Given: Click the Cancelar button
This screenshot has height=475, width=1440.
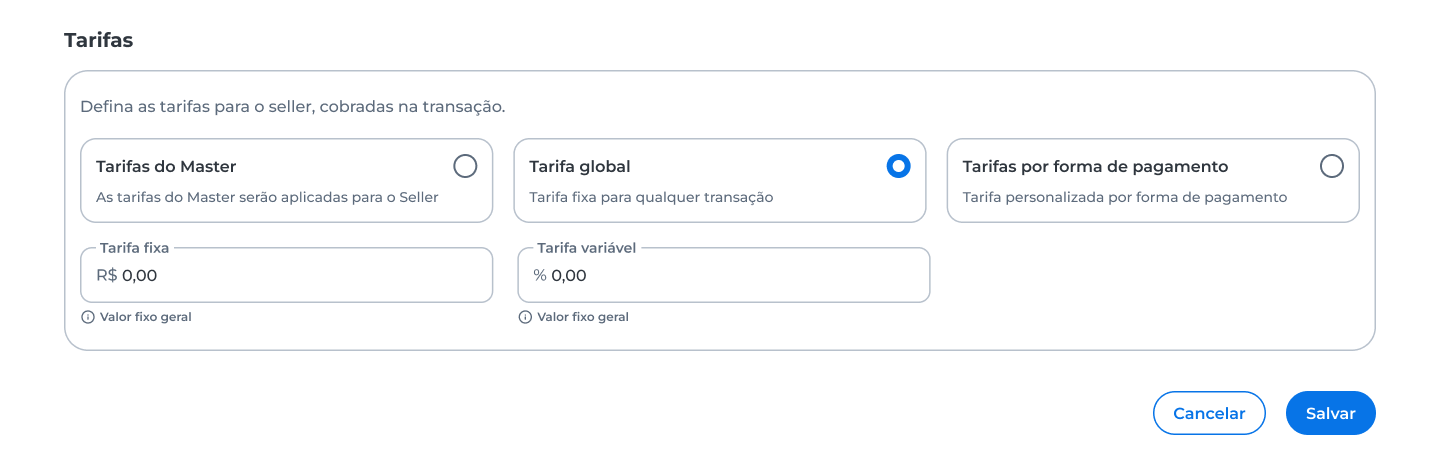Looking at the screenshot, I should (x=1209, y=413).
